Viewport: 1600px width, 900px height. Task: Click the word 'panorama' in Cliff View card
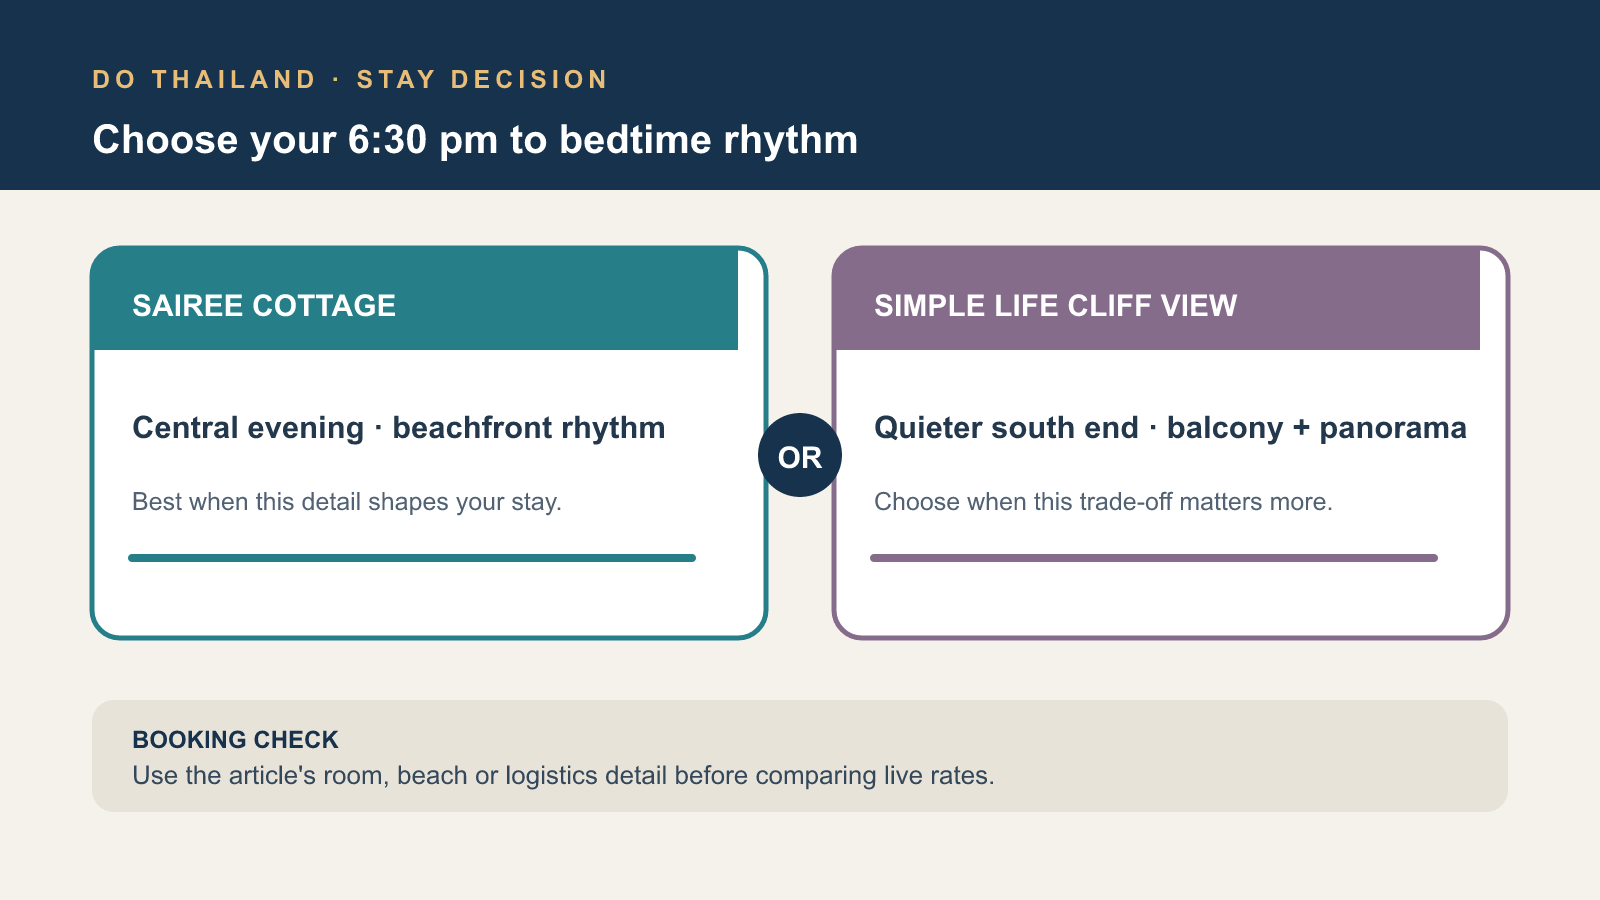click(x=1393, y=429)
